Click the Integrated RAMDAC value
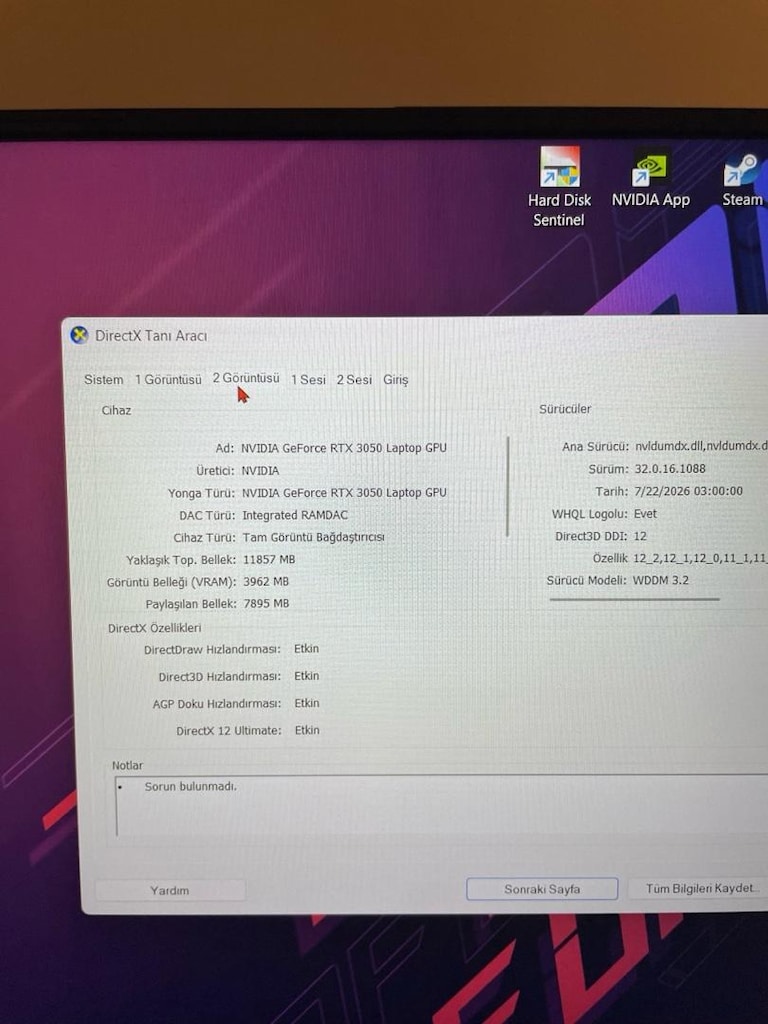 [x=295, y=515]
